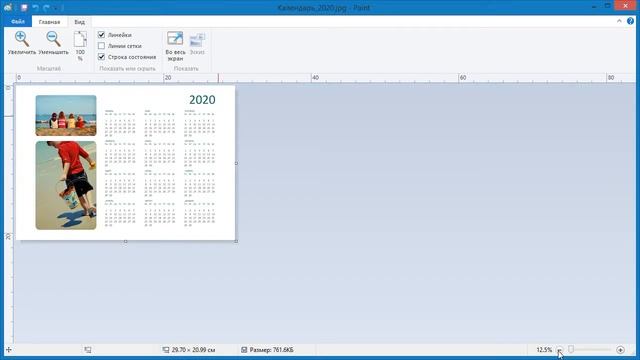Show the image Во весь экран

tap(175, 46)
